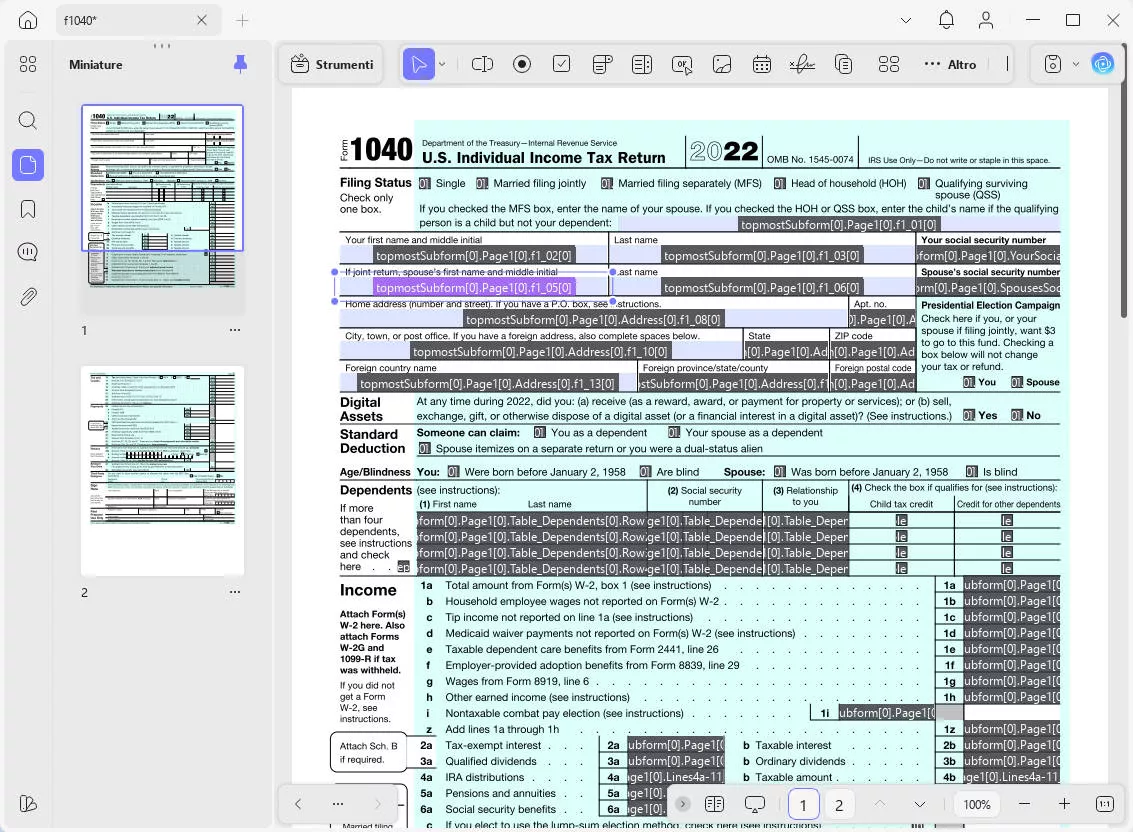Fit page to actual size 1:1

(1105, 804)
